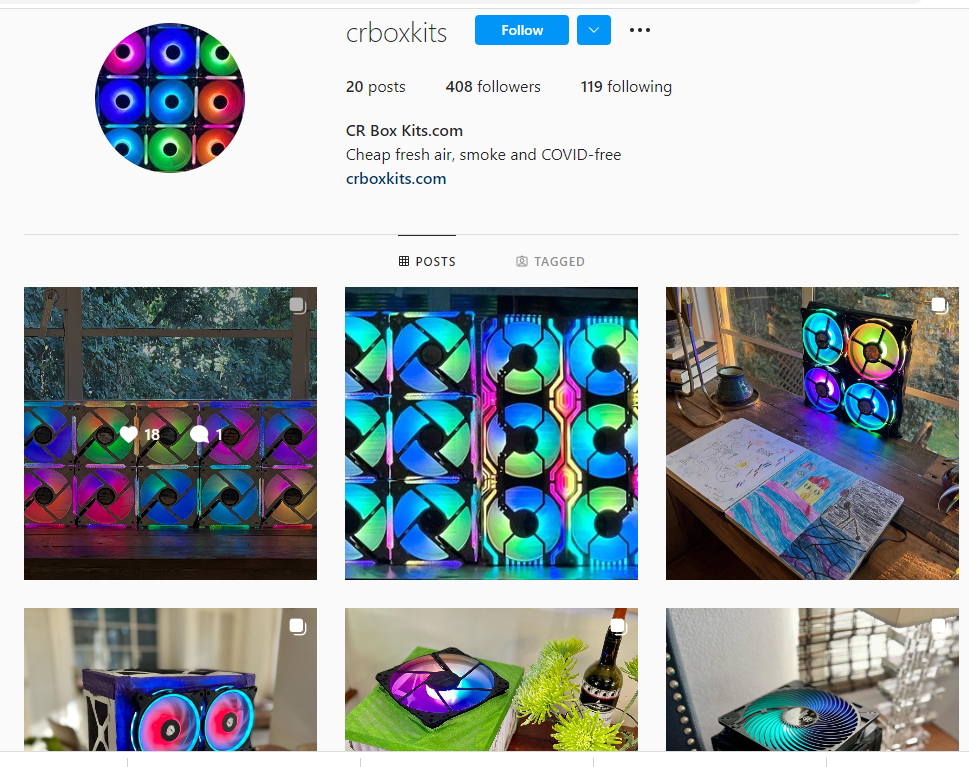Click the carousel icon on desk fan post
Viewport: 969px width, 767px height.
[x=939, y=305]
